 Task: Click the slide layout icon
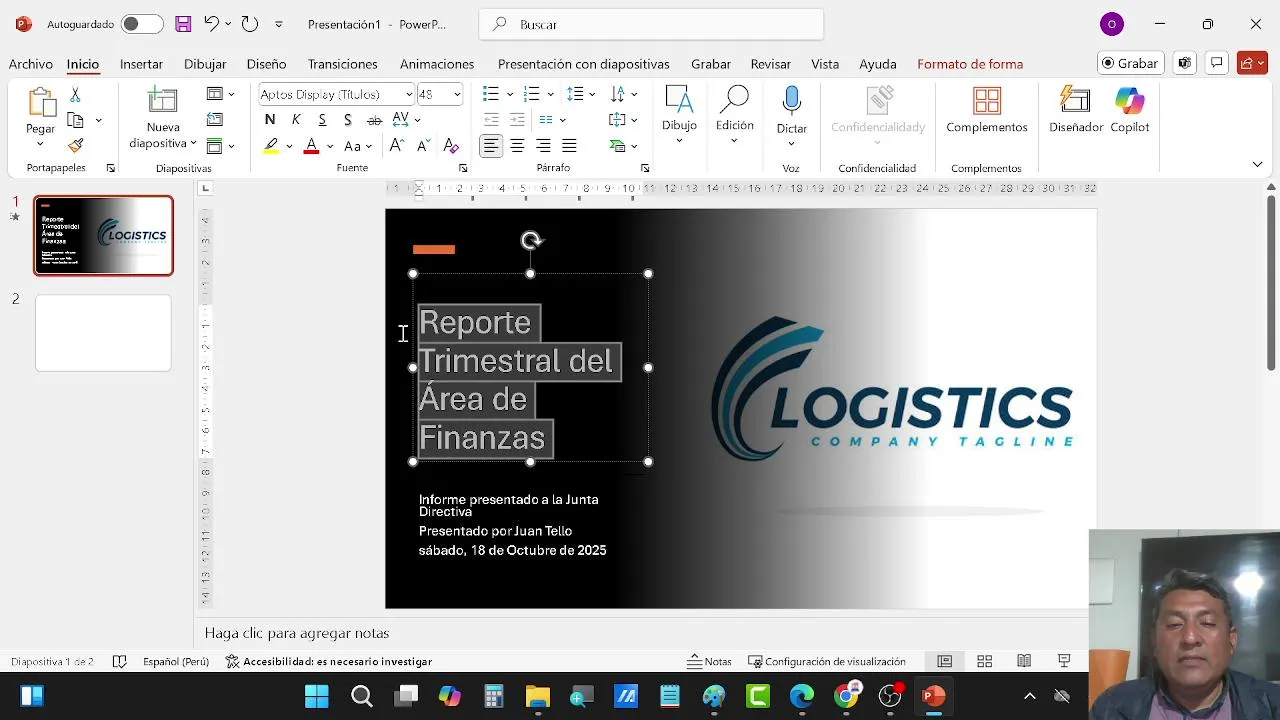pyautogui.click(x=214, y=94)
